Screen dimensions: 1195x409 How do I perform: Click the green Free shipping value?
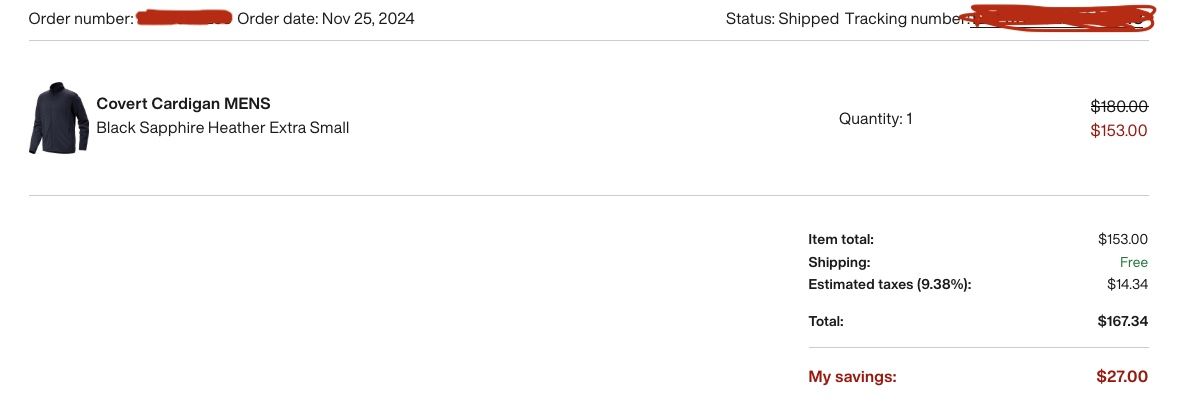1133,262
